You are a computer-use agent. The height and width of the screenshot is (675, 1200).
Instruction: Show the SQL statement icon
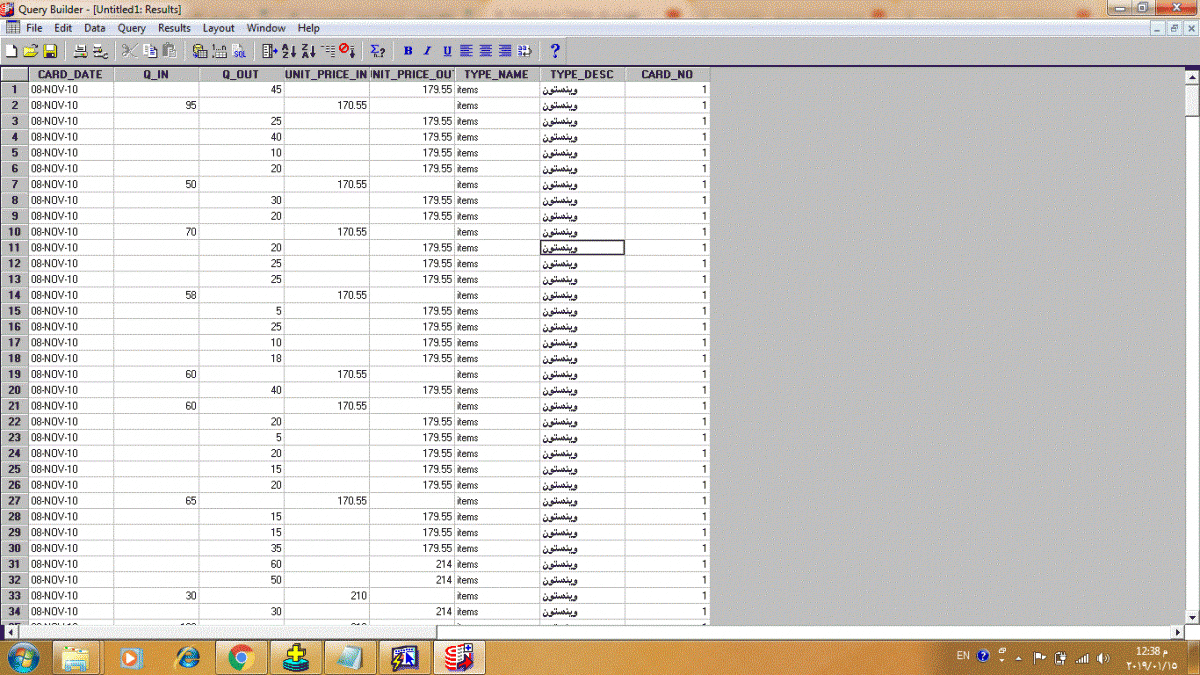click(239, 51)
